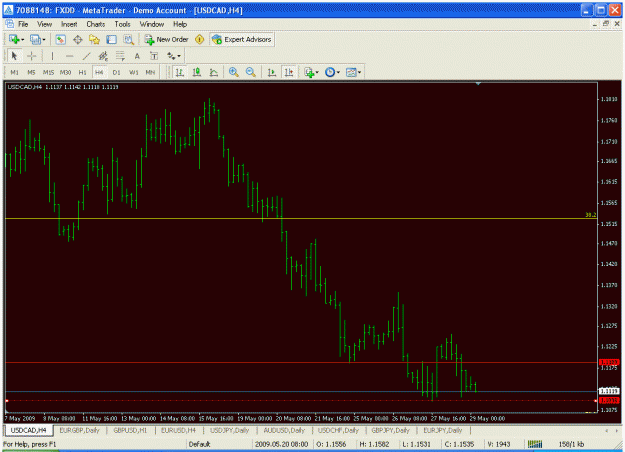Select the Horizontal Line drawing tool
The image size is (625, 452).
pyautogui.click(x=69, y=56)
